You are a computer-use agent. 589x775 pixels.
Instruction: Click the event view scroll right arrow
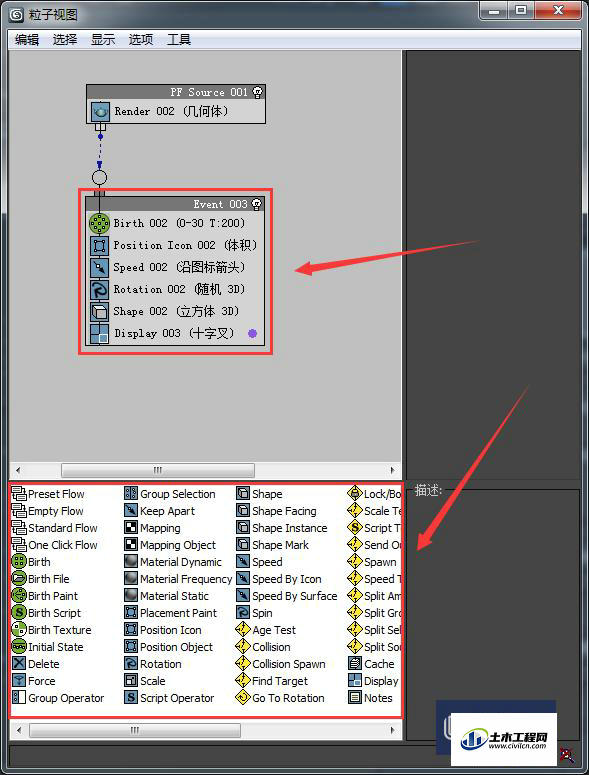pos(393,470)
